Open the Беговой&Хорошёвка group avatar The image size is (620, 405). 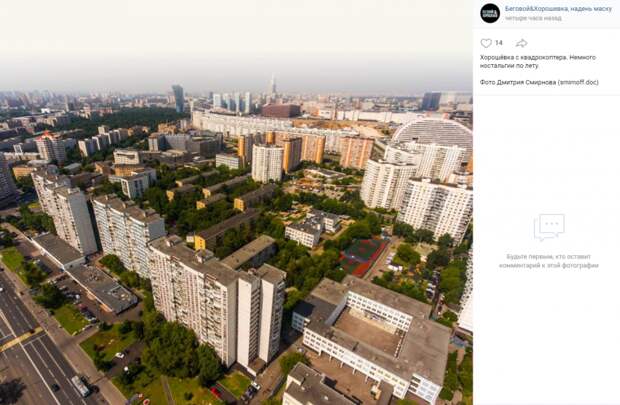(x=490, y=13)
